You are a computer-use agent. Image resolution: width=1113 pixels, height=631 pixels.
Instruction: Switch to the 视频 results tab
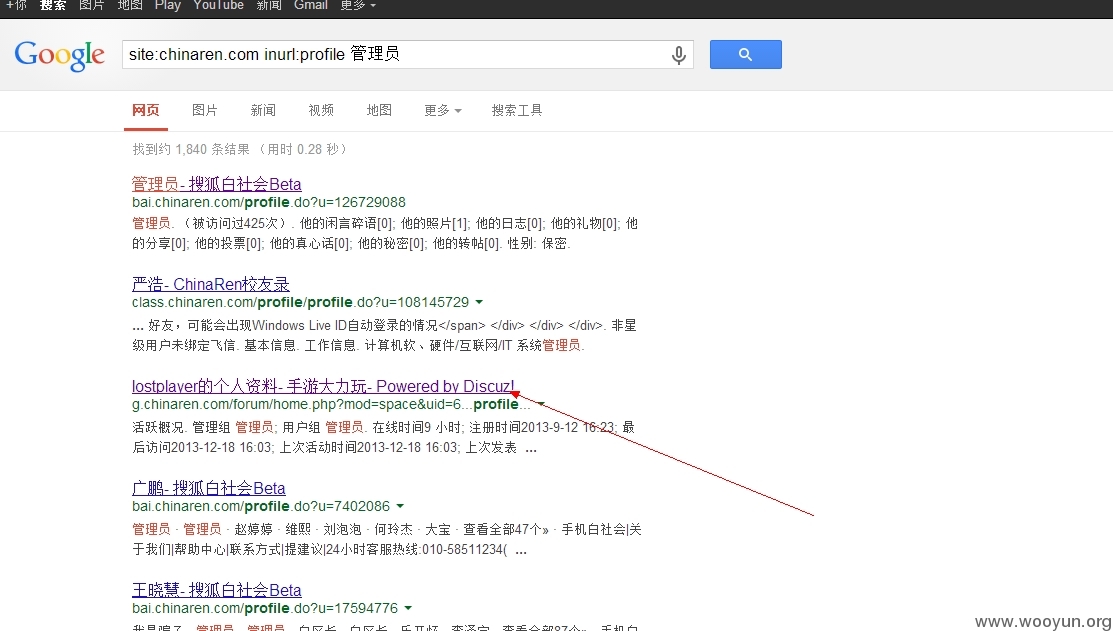[321, 110]
